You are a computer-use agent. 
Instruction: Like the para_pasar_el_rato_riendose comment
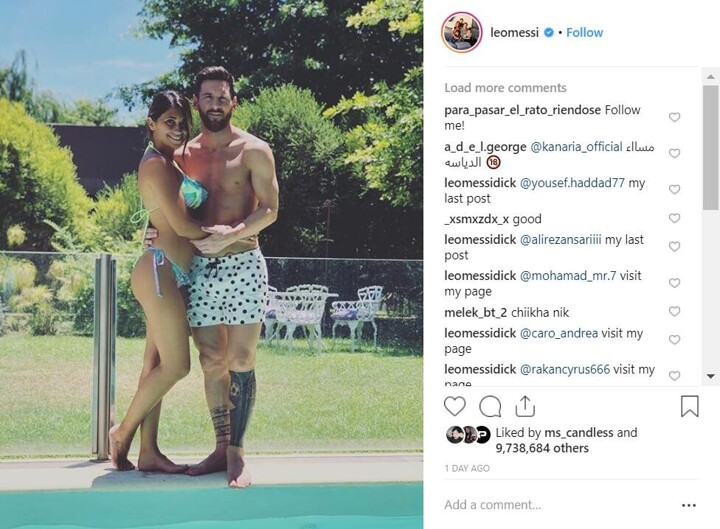point(674,117)
